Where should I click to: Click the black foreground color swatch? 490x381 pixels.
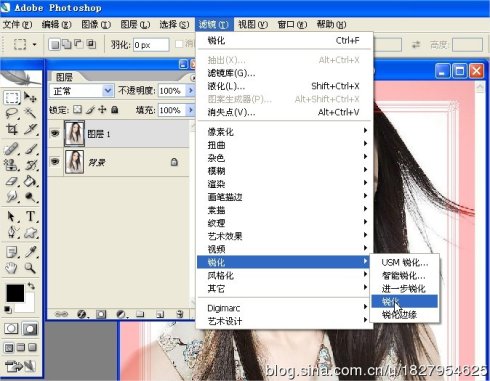15,293
